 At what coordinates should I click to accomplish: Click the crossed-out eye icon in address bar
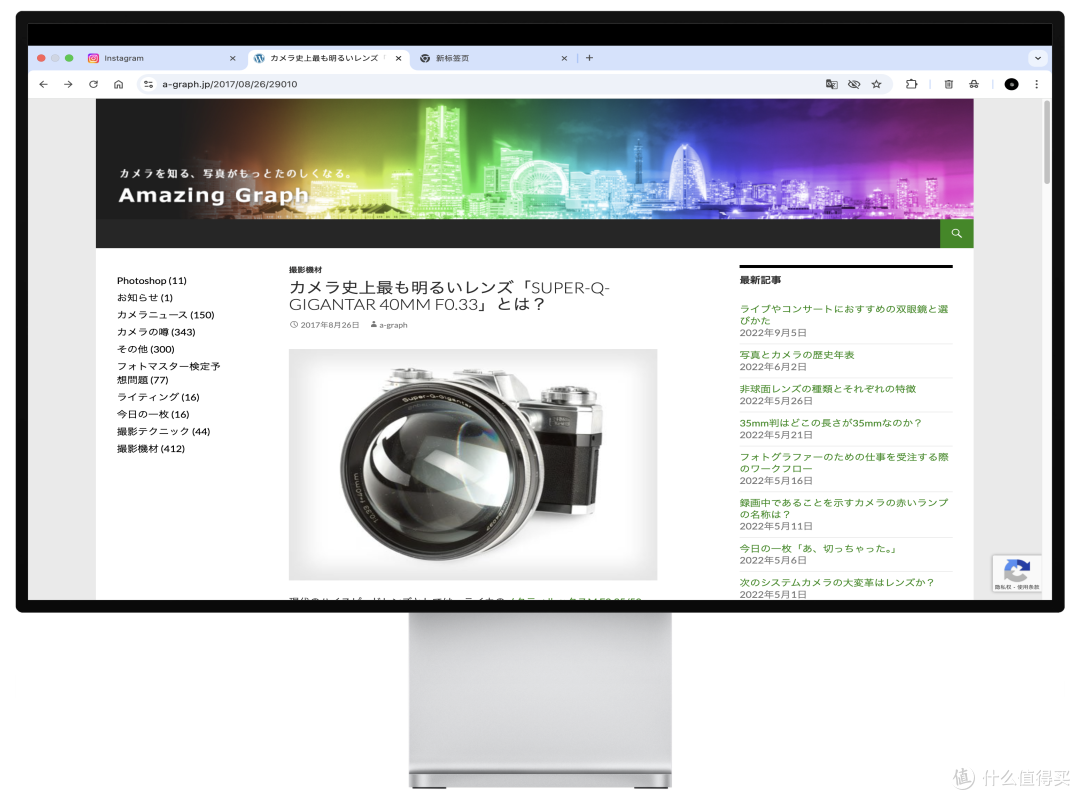pos(854,84)
